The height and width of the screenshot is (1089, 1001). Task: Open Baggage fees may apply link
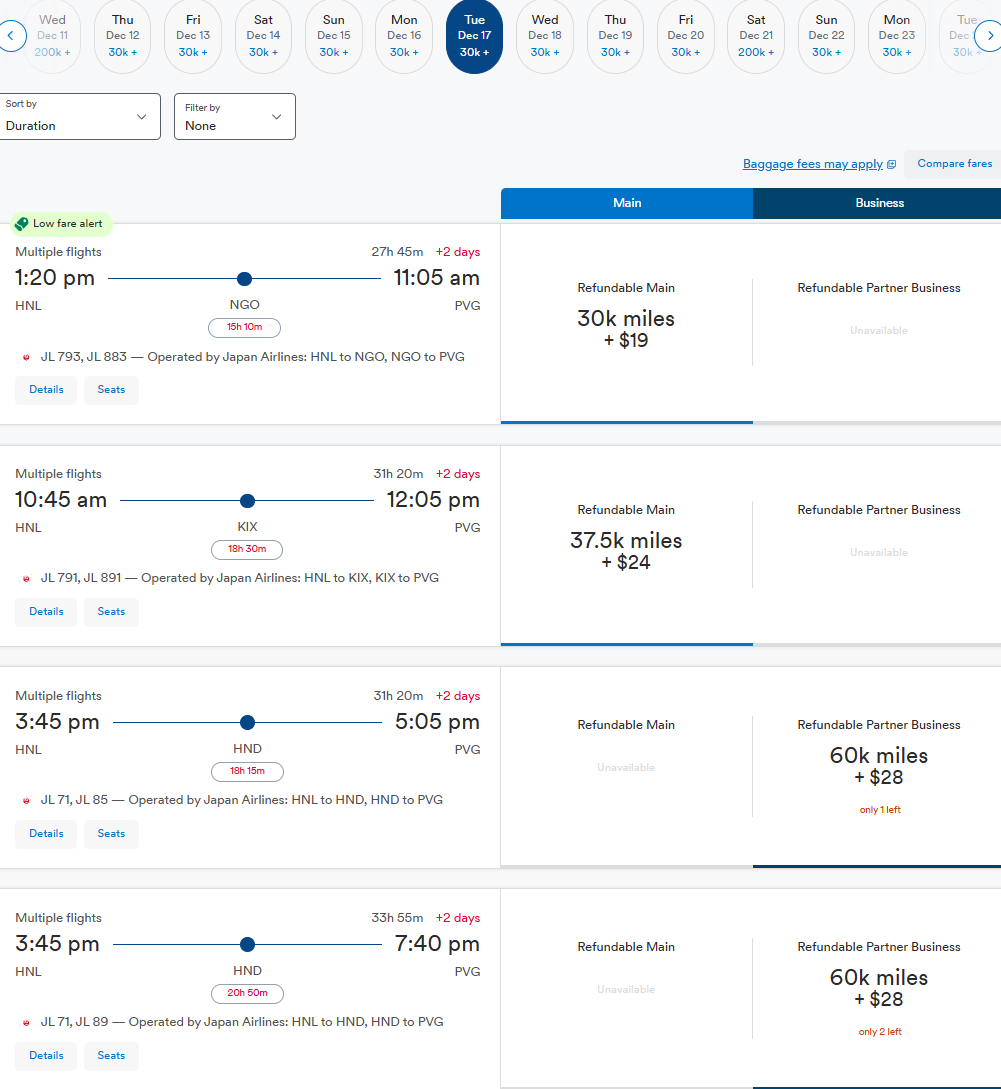click(x=812, y=164)
